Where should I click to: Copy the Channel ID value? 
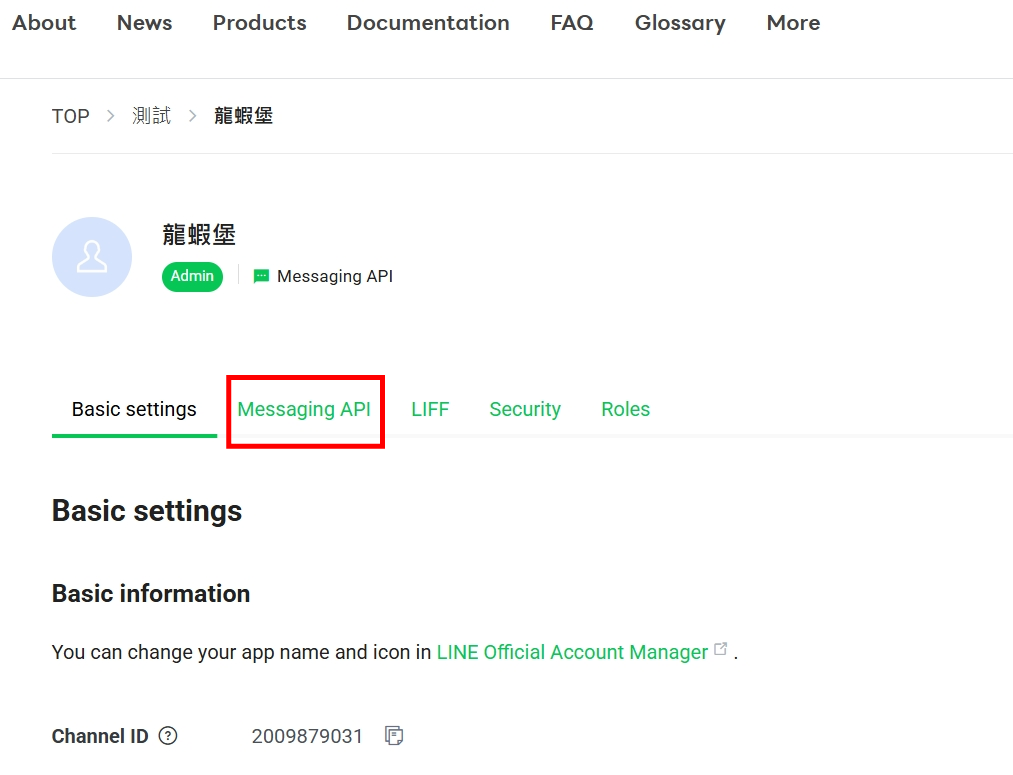click(394, 736)
